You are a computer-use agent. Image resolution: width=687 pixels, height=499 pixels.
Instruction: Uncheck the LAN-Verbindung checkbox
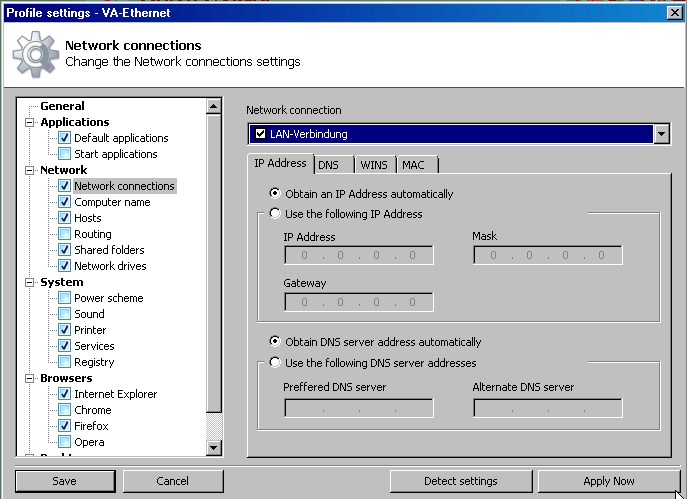point(260,134)
